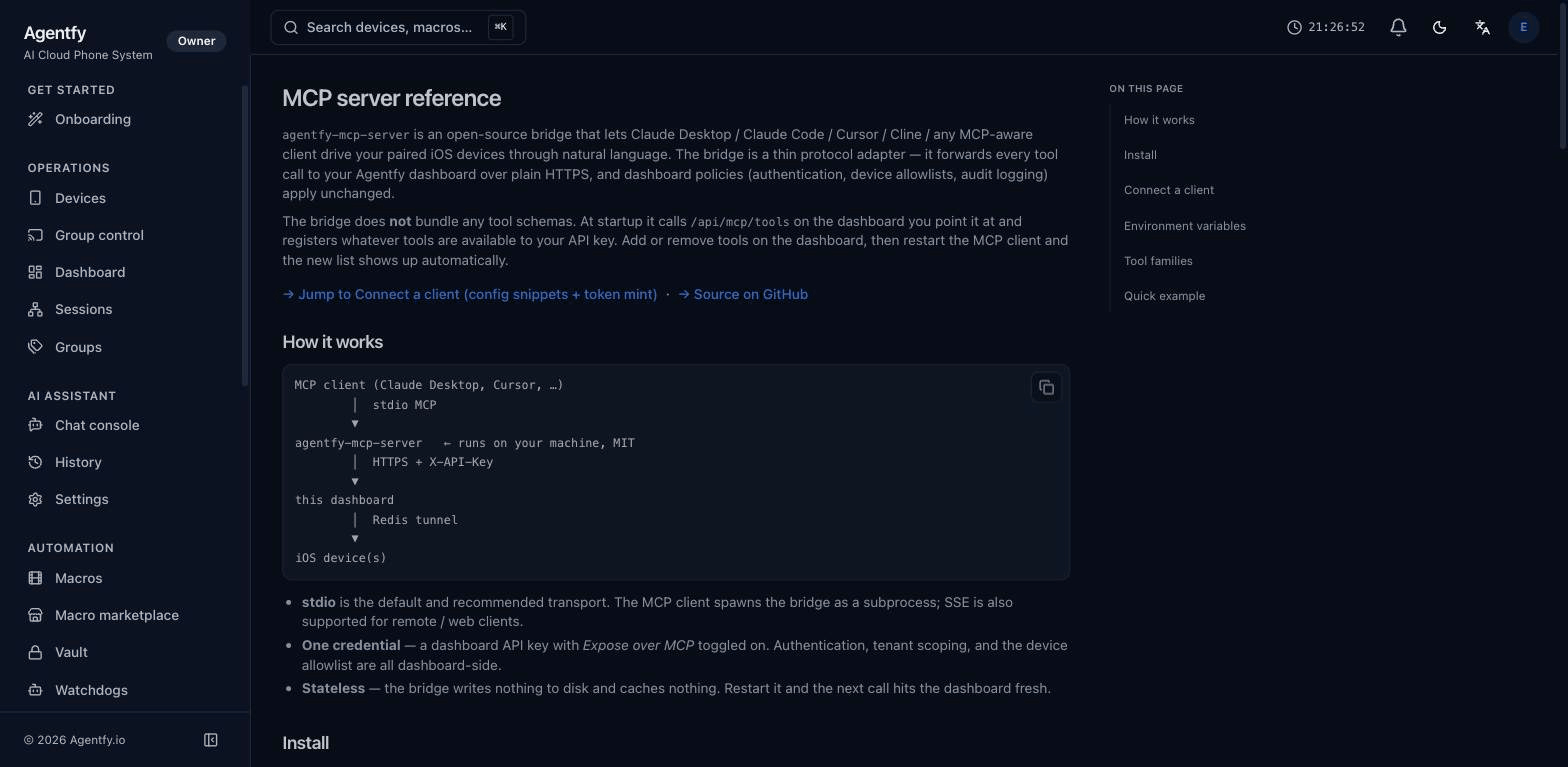Open notifications bell
The height and width of the screenshot is (767, 1568).
tap(1398, 27)
